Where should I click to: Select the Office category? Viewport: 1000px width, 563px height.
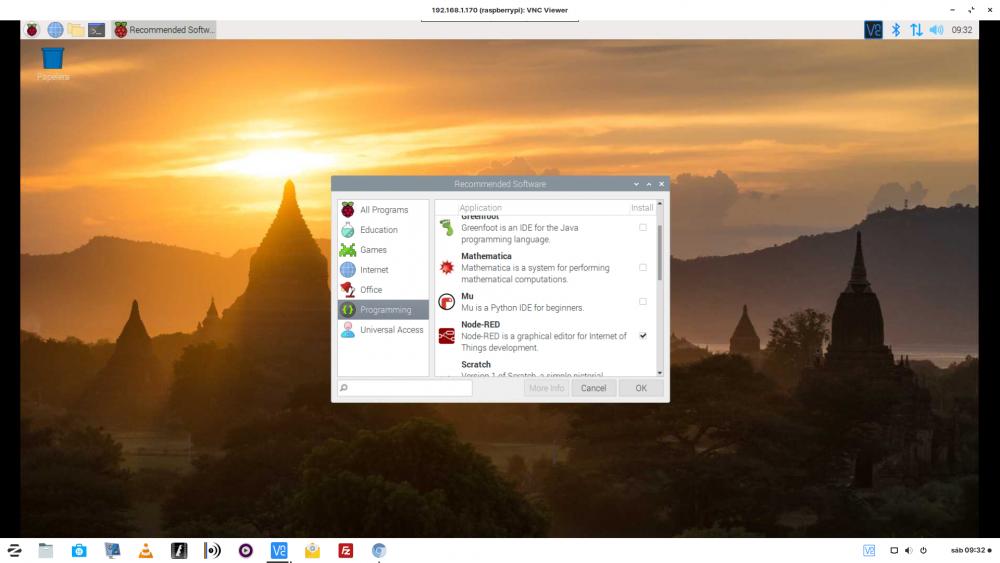383,289
